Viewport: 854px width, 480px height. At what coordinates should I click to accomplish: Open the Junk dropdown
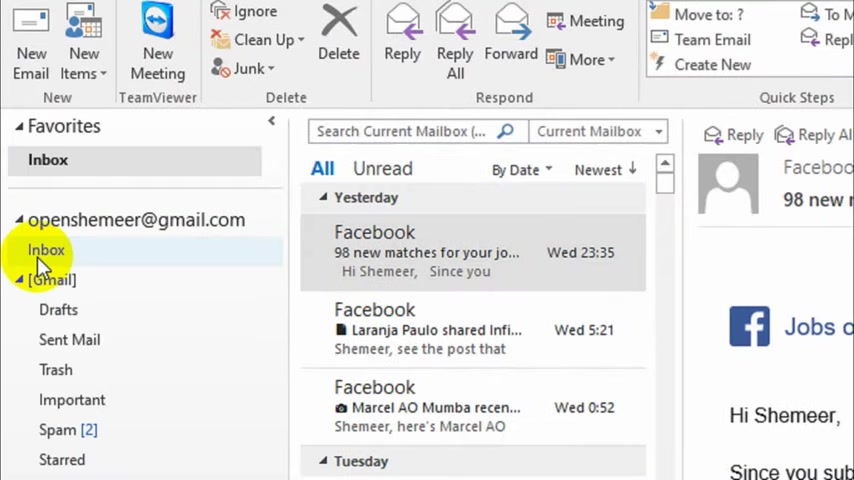point(243,69)
